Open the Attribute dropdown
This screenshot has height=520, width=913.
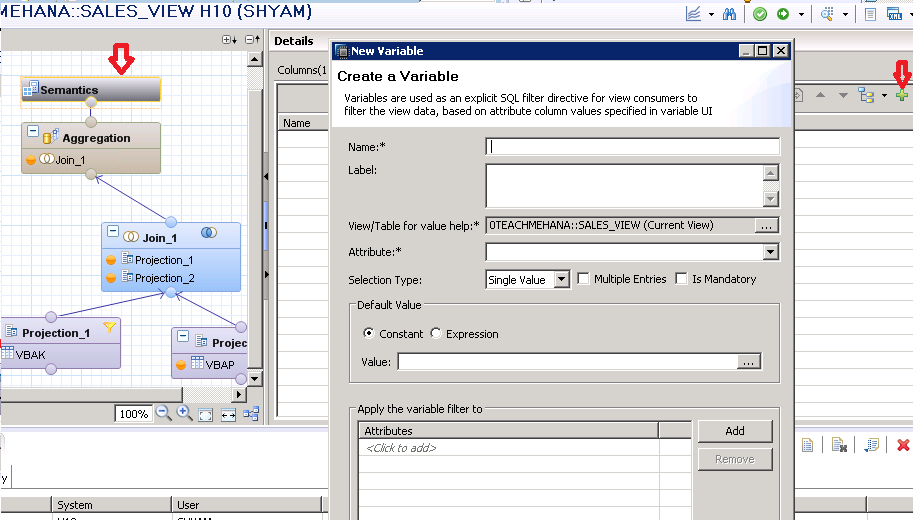click(770, 252)
